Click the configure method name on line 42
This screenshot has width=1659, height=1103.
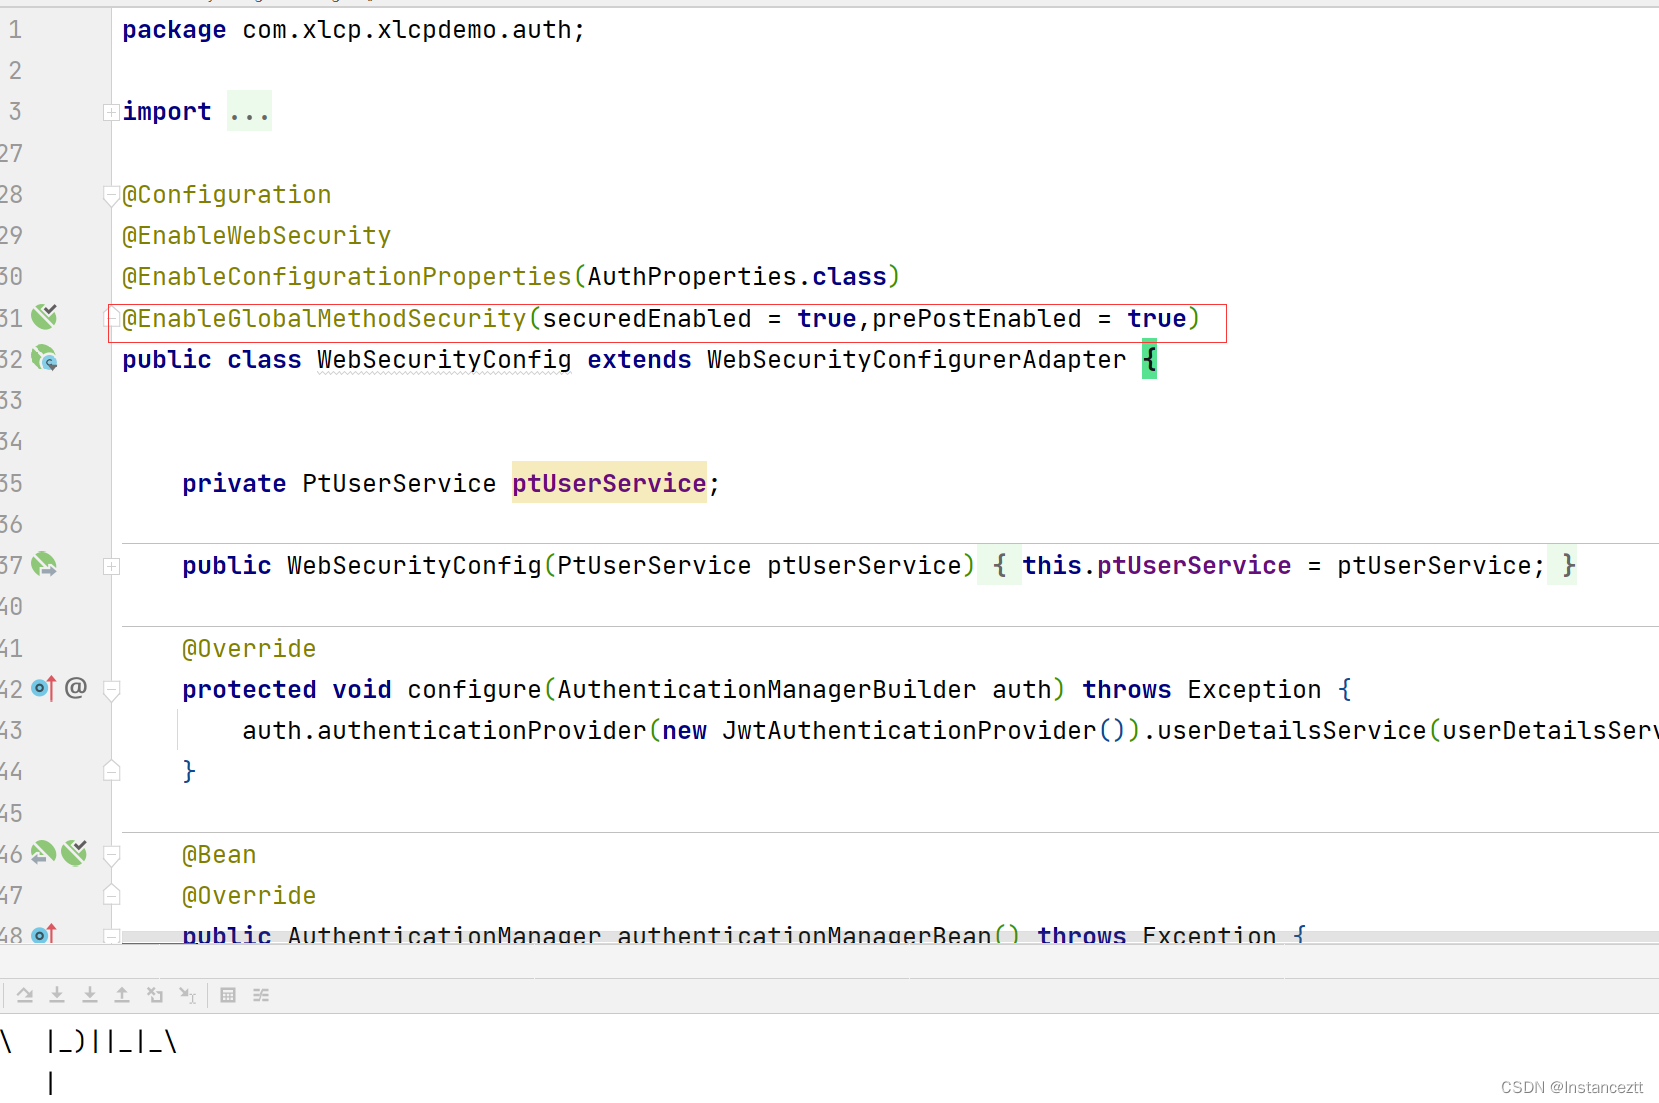[x=474, y=690]
